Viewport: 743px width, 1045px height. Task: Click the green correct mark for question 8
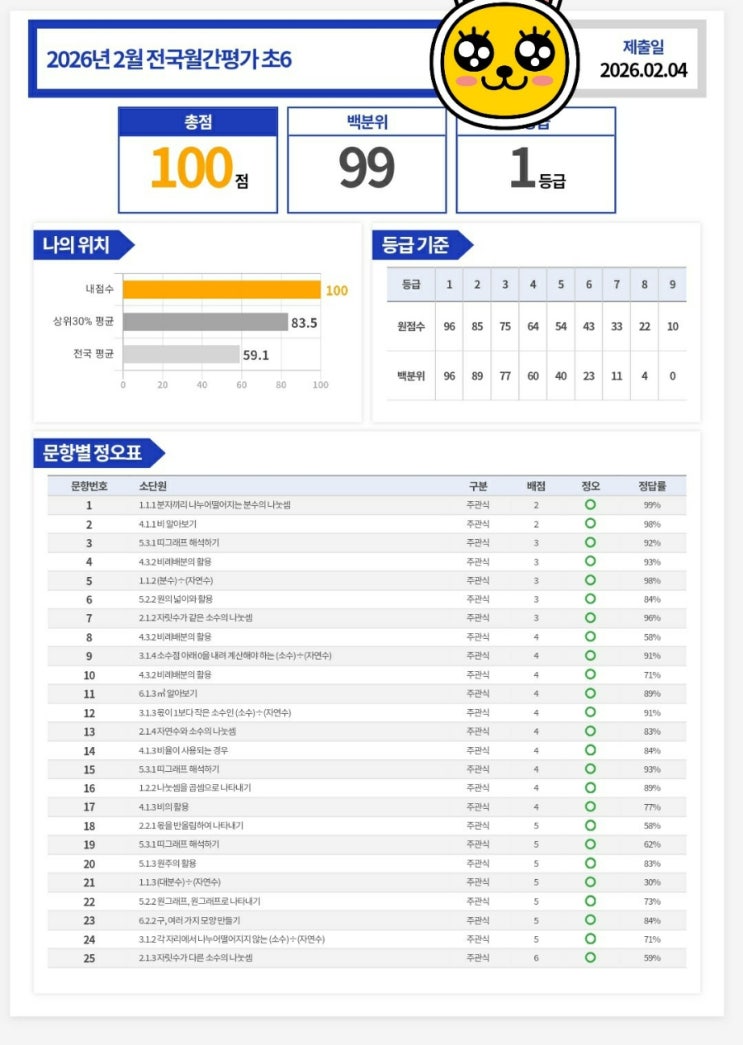coord(590,637)
